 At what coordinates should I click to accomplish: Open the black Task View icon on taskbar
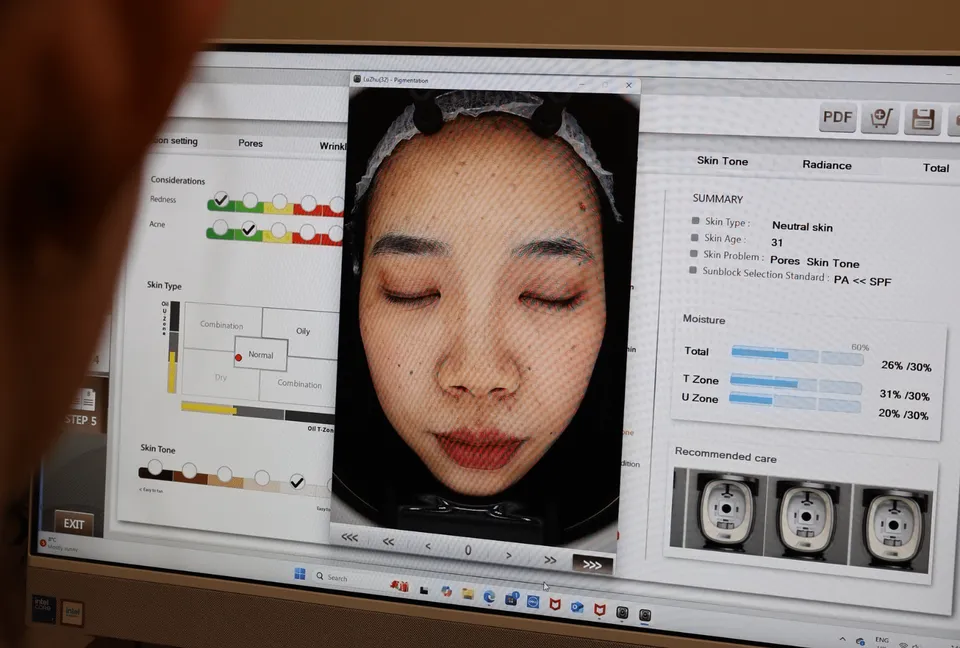click(424, 590)
